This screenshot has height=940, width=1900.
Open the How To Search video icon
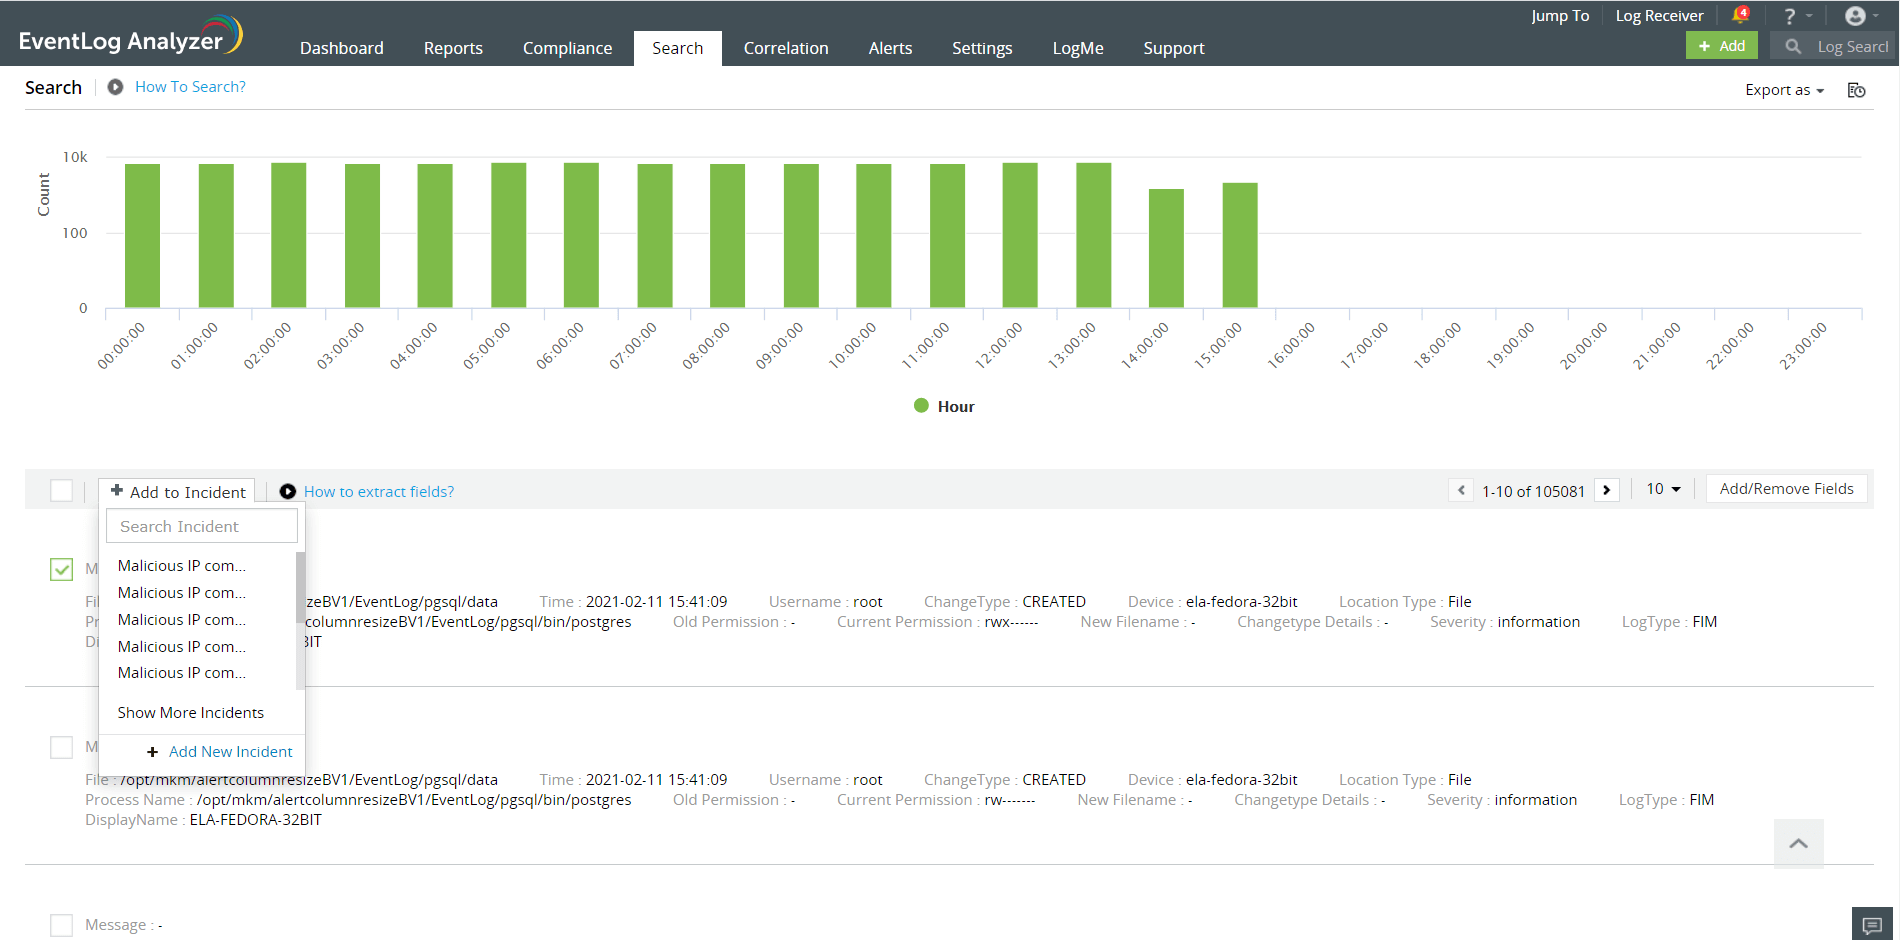pyautogui.click(x=115, y=86)
